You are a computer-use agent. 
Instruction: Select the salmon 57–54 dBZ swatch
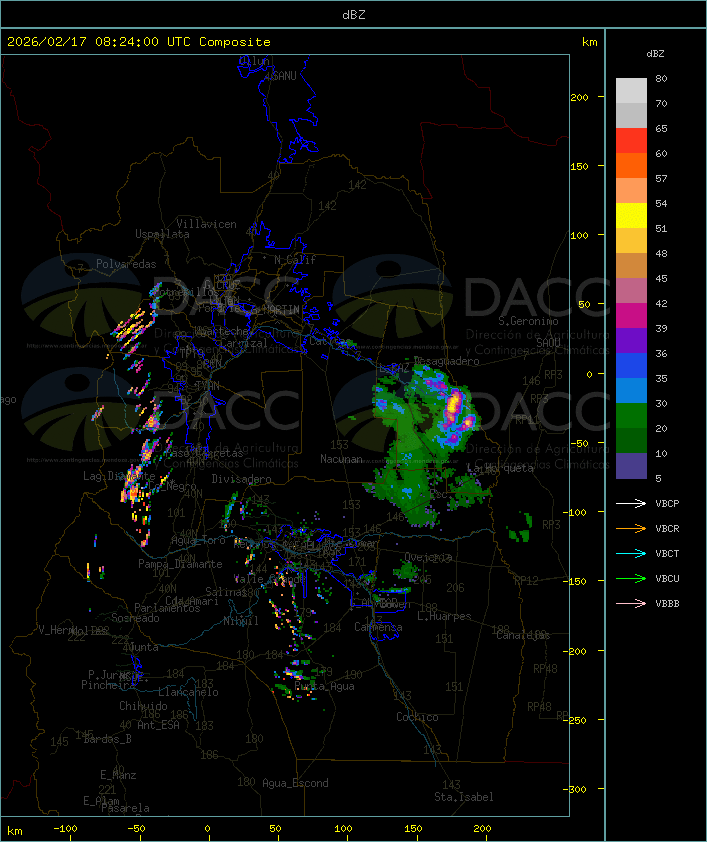pyautogui.click(x=631, y=191)
